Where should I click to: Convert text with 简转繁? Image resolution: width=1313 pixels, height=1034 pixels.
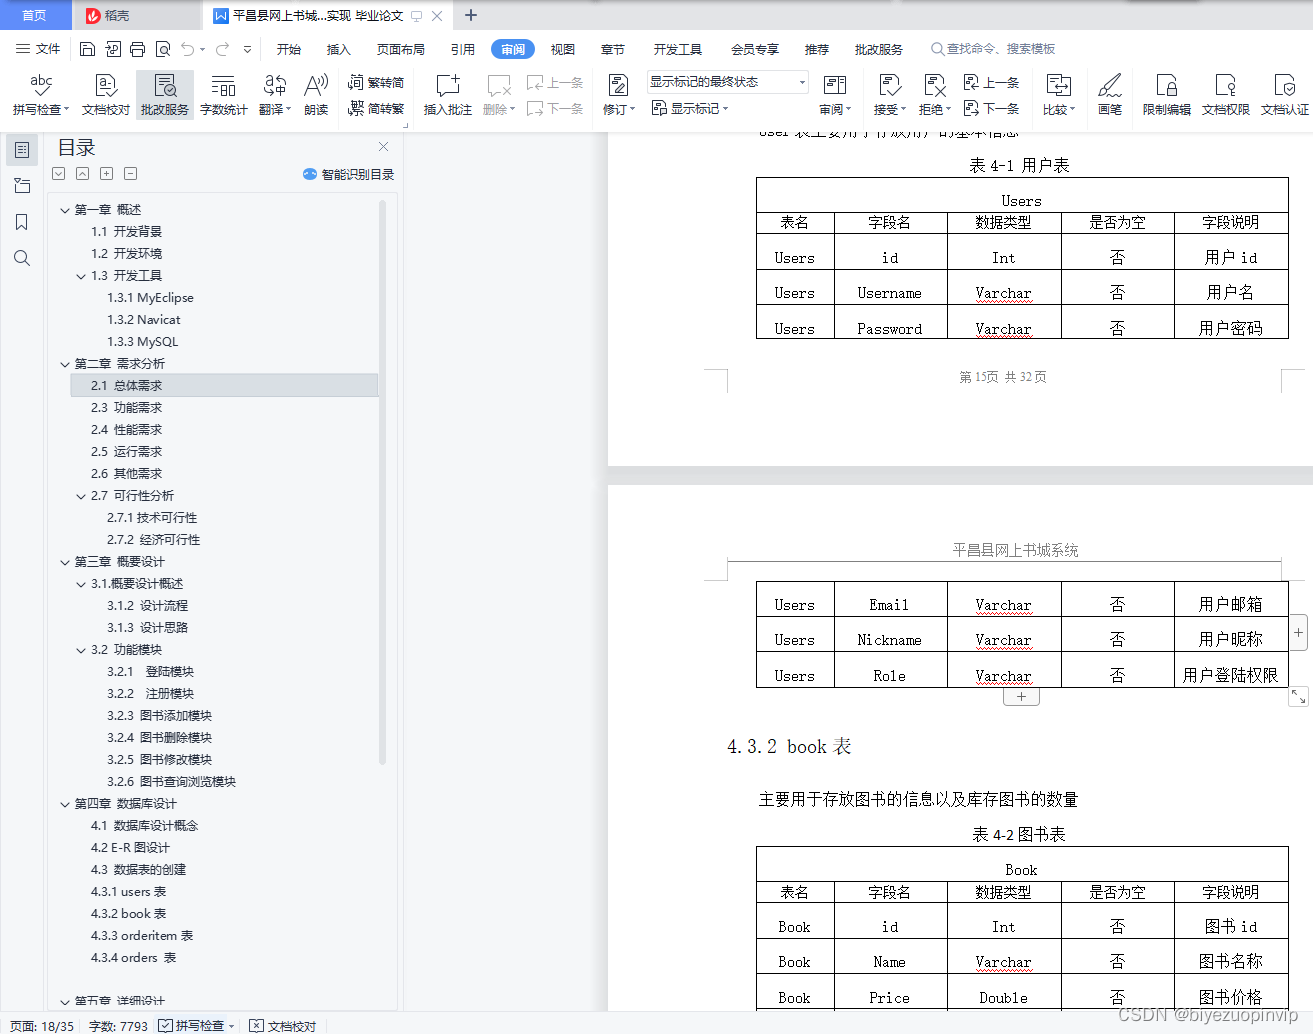pos(376,108)
